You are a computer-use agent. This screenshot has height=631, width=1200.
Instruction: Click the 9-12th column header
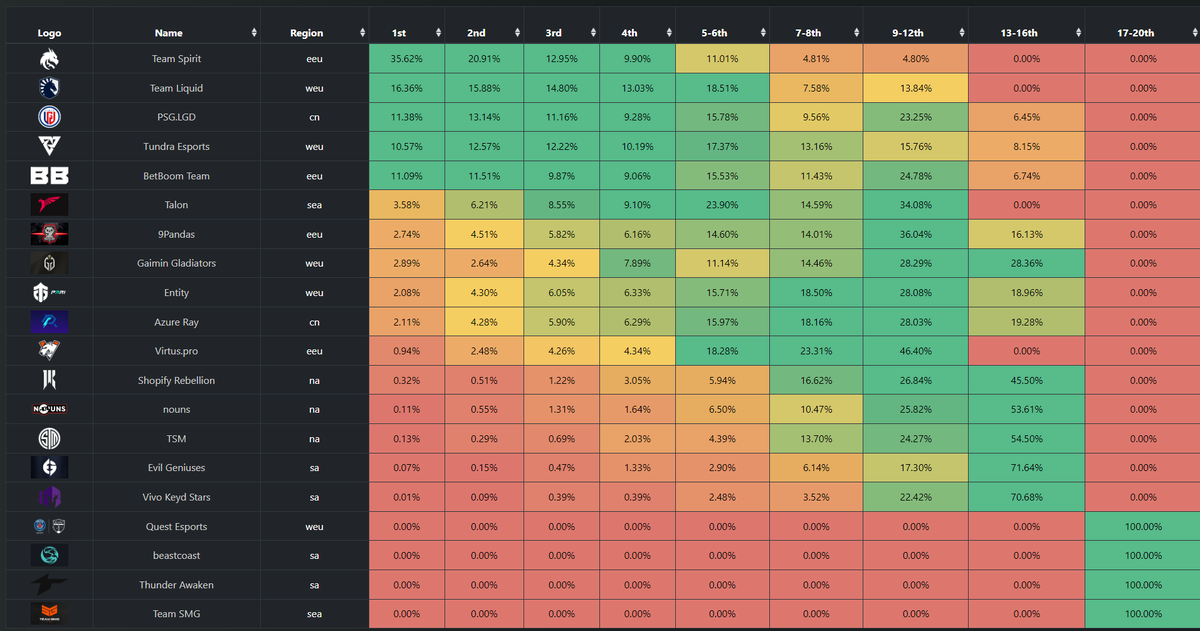915,33
